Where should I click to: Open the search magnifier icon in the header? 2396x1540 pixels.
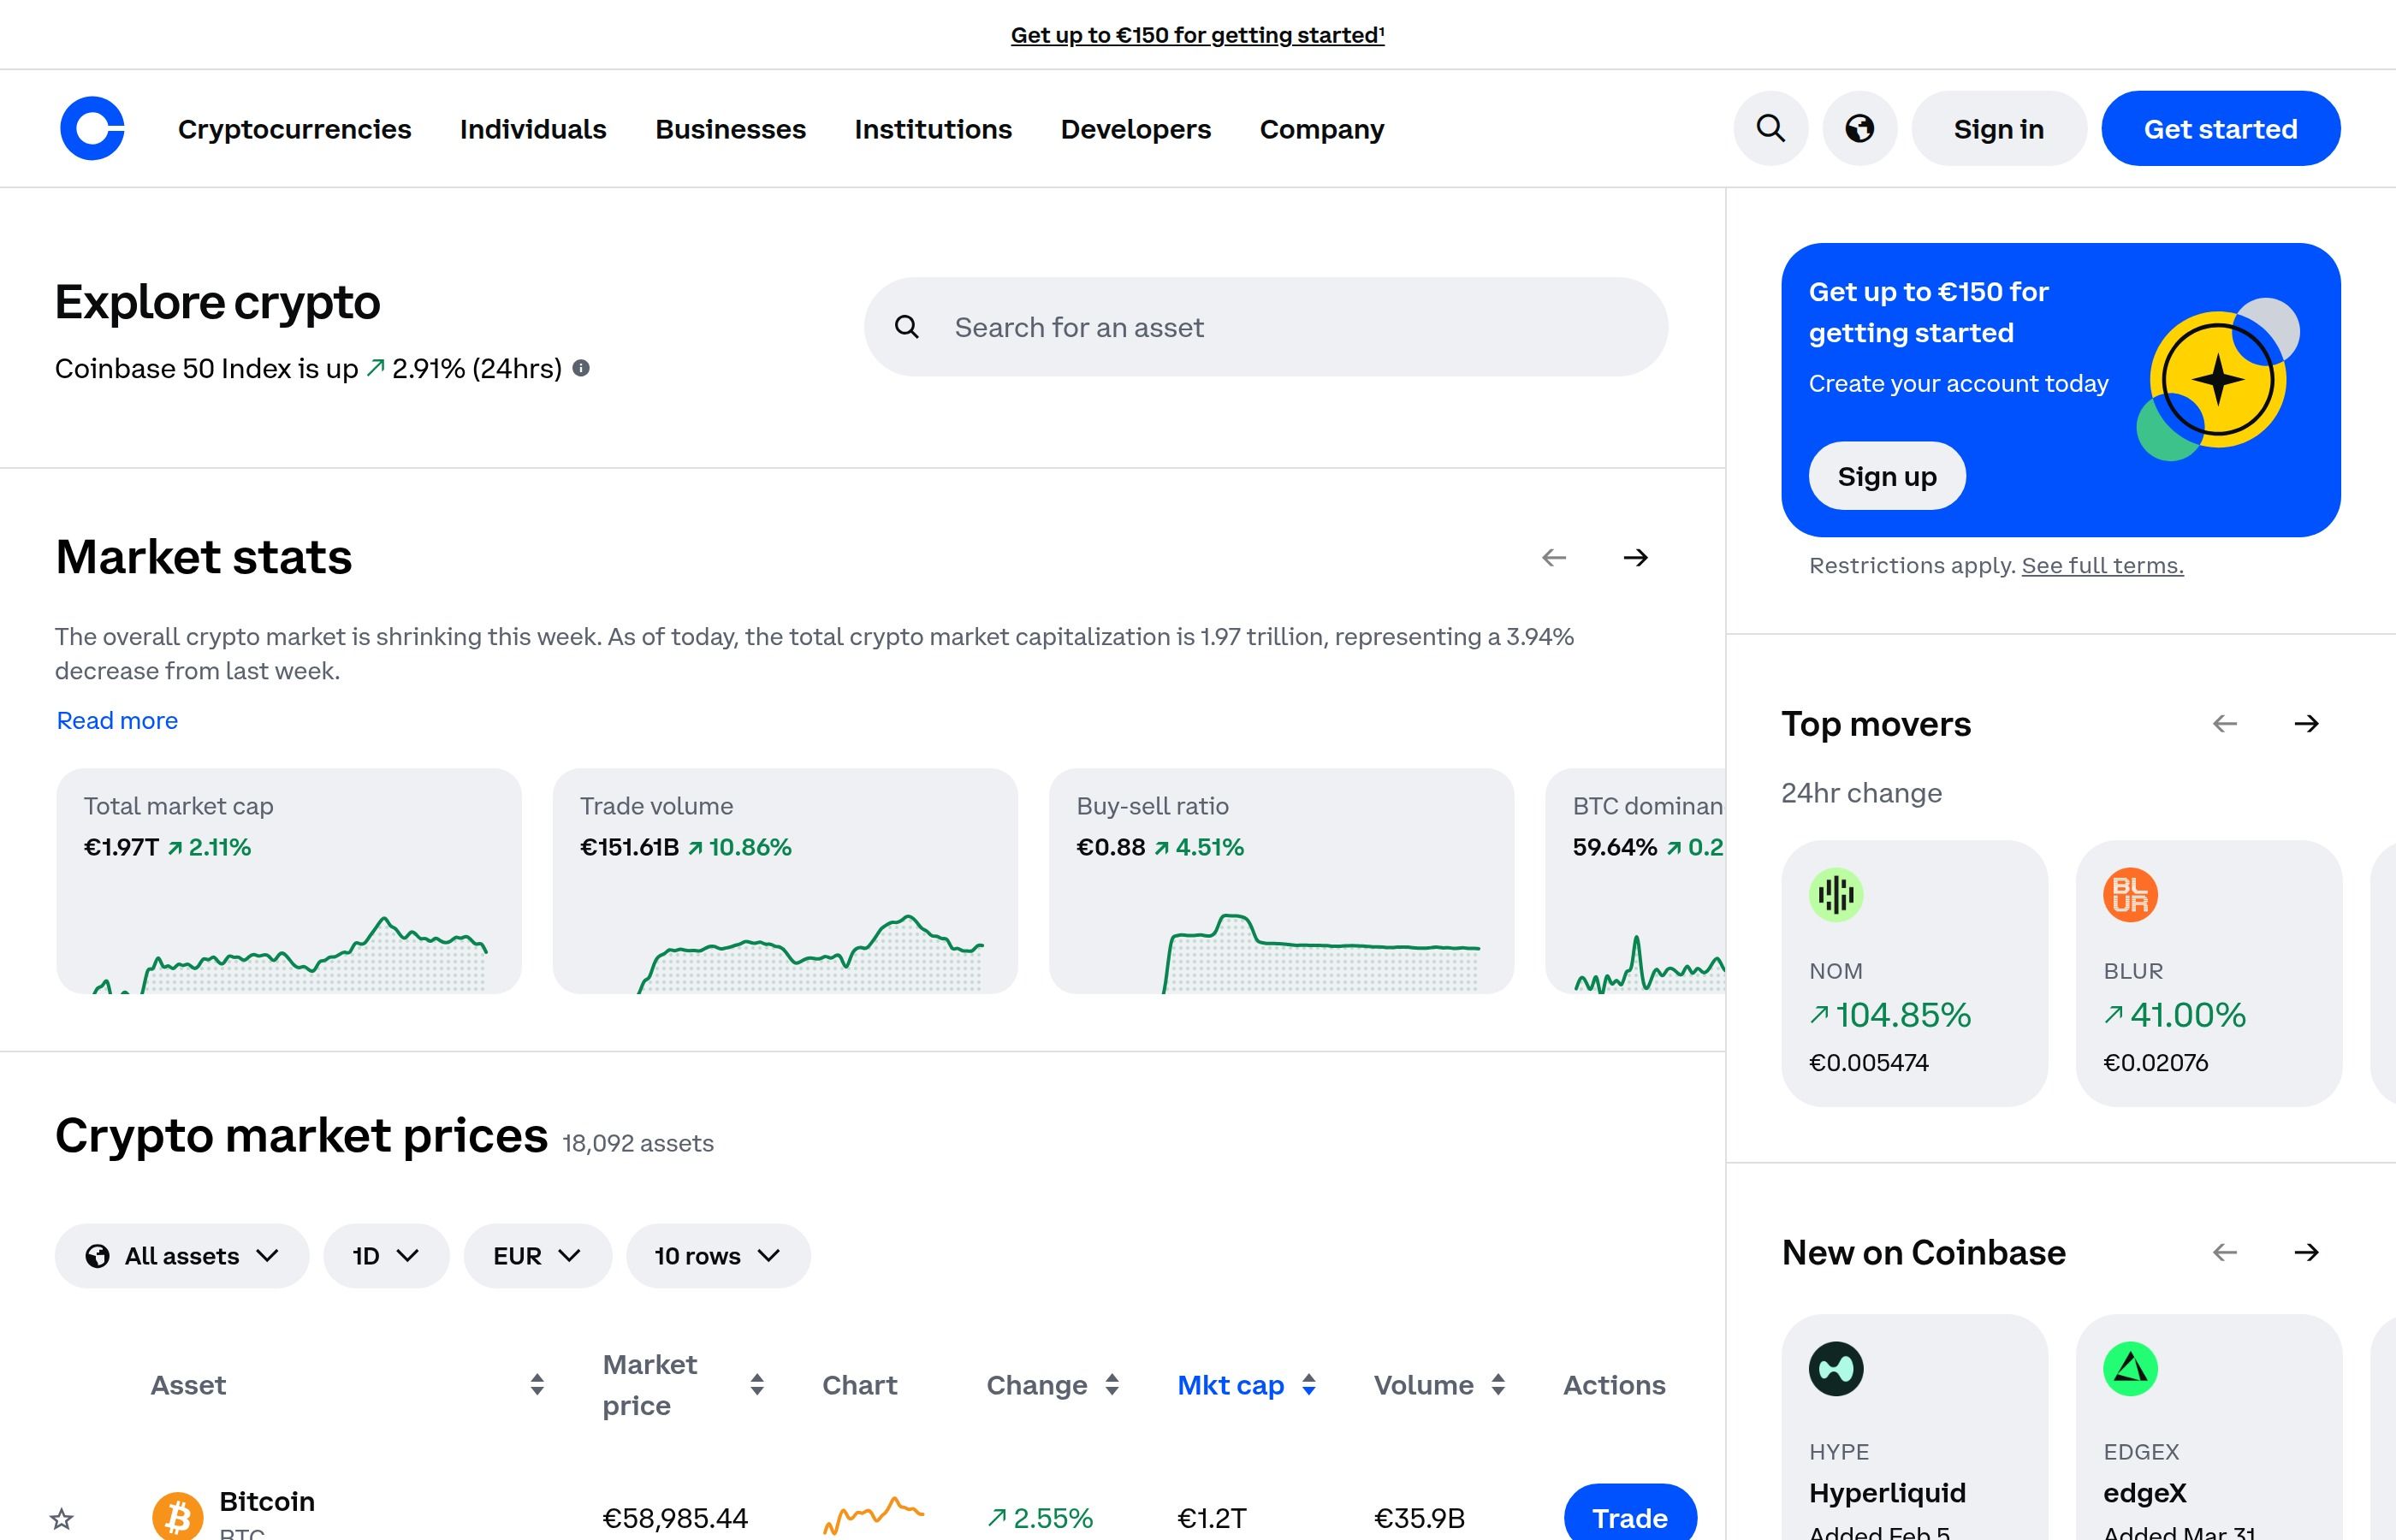point(1770,128)
